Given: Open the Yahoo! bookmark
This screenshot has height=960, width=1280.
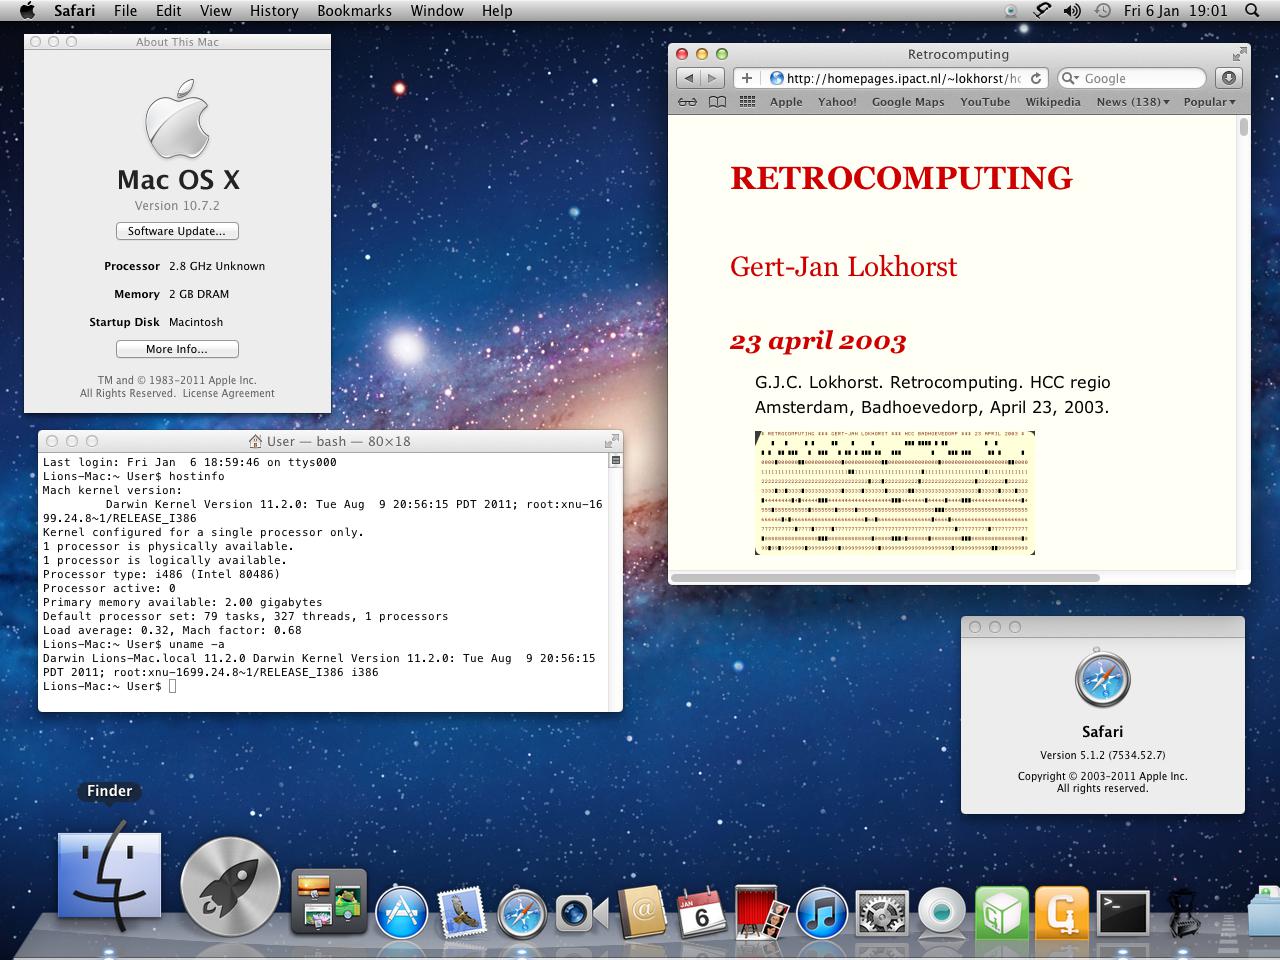Looking at the screenshot, I should [x=837, y=102].
